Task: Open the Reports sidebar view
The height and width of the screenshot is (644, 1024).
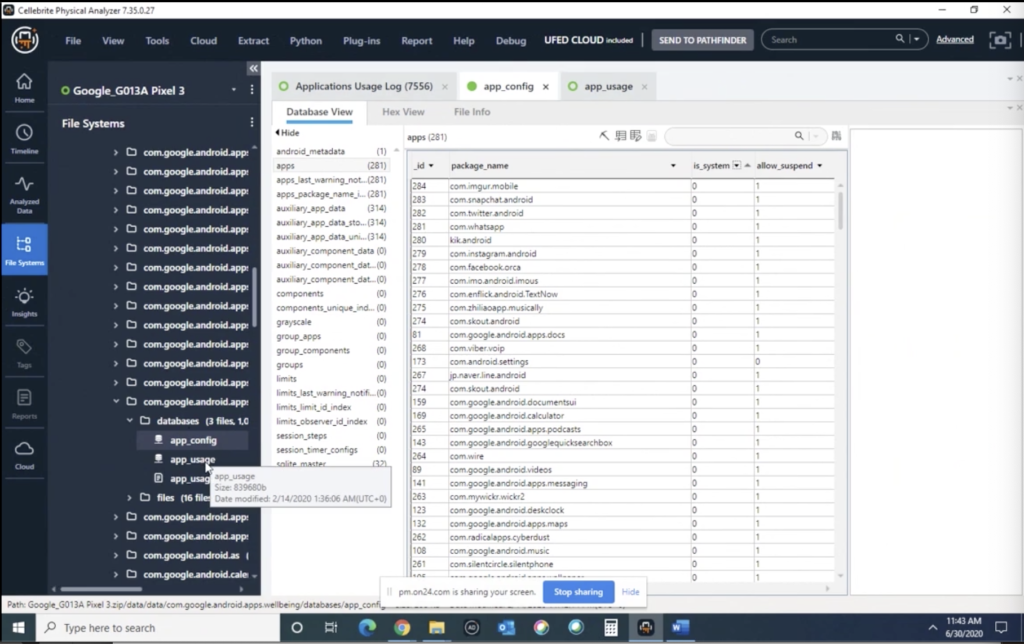Action: (x=24, y=404)
